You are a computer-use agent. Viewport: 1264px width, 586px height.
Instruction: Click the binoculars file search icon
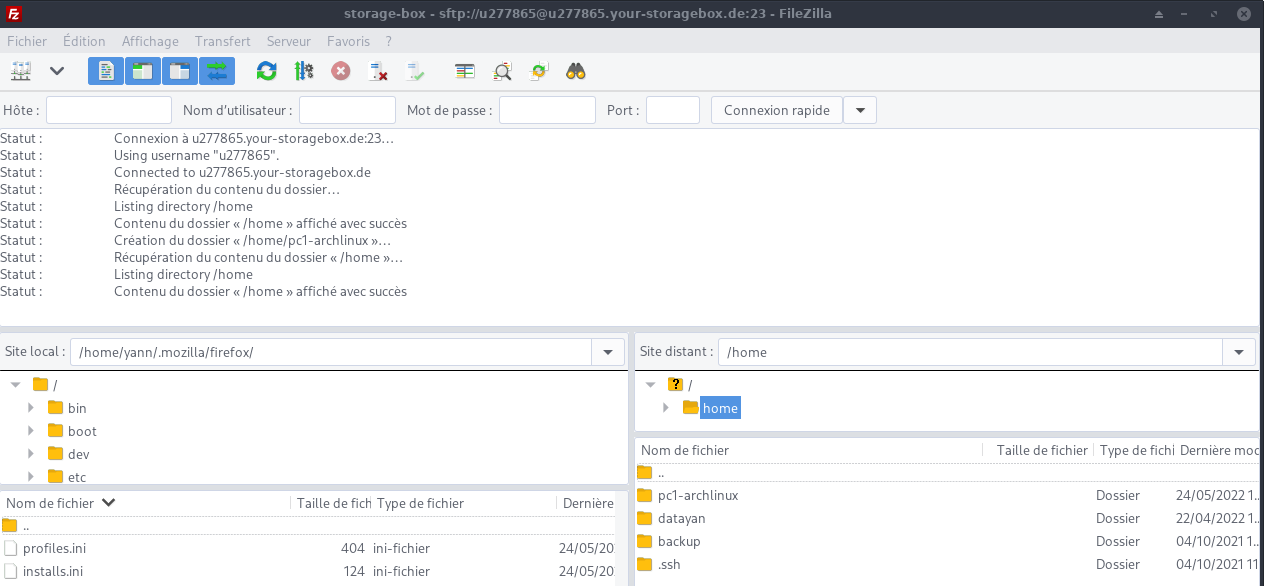[576, 71]
